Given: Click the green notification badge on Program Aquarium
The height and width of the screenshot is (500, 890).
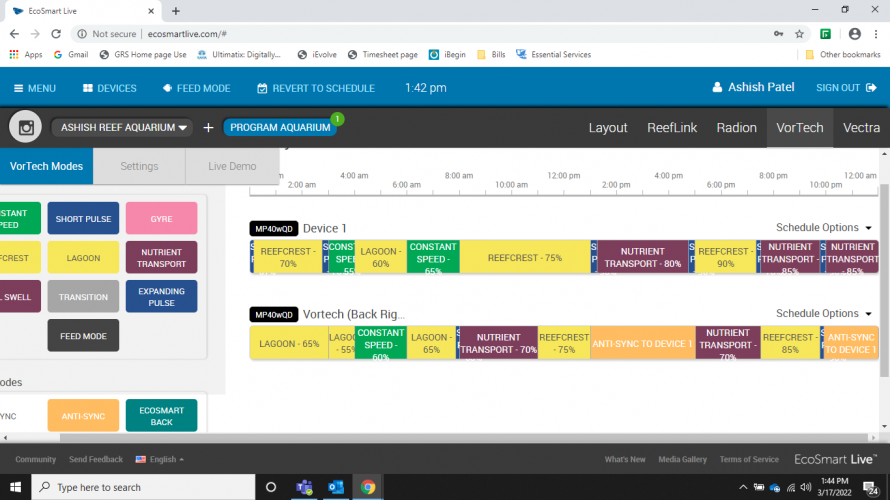Looking at the screenshot, I should pyautogui.click(x=337, y=119).
